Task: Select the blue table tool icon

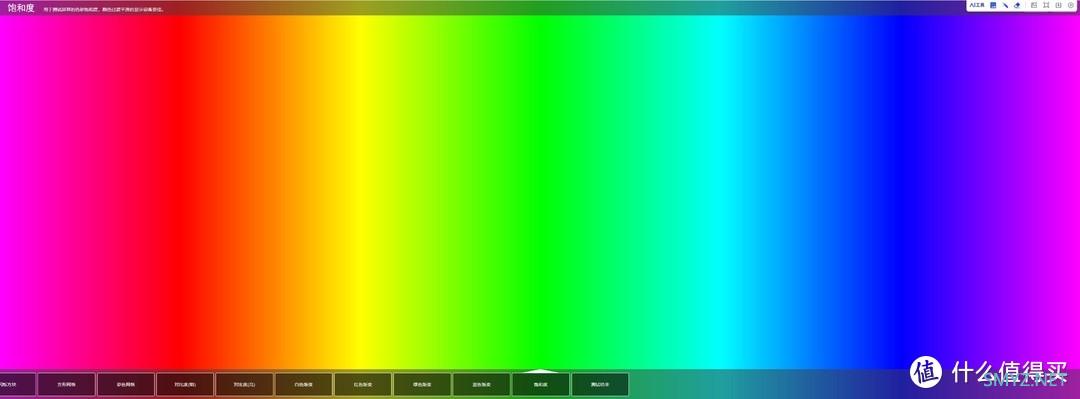Action: click(993, 5)
